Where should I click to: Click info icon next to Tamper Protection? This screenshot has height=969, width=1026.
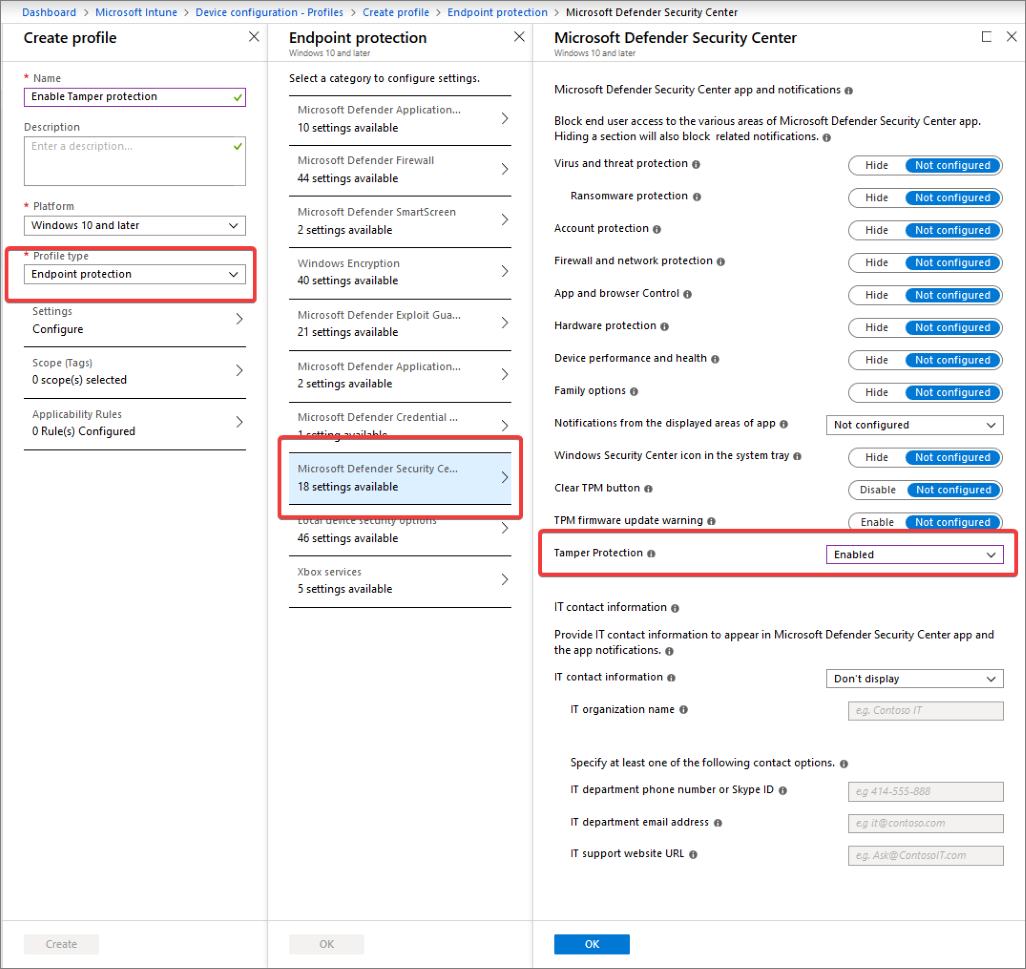click(652, 554)
